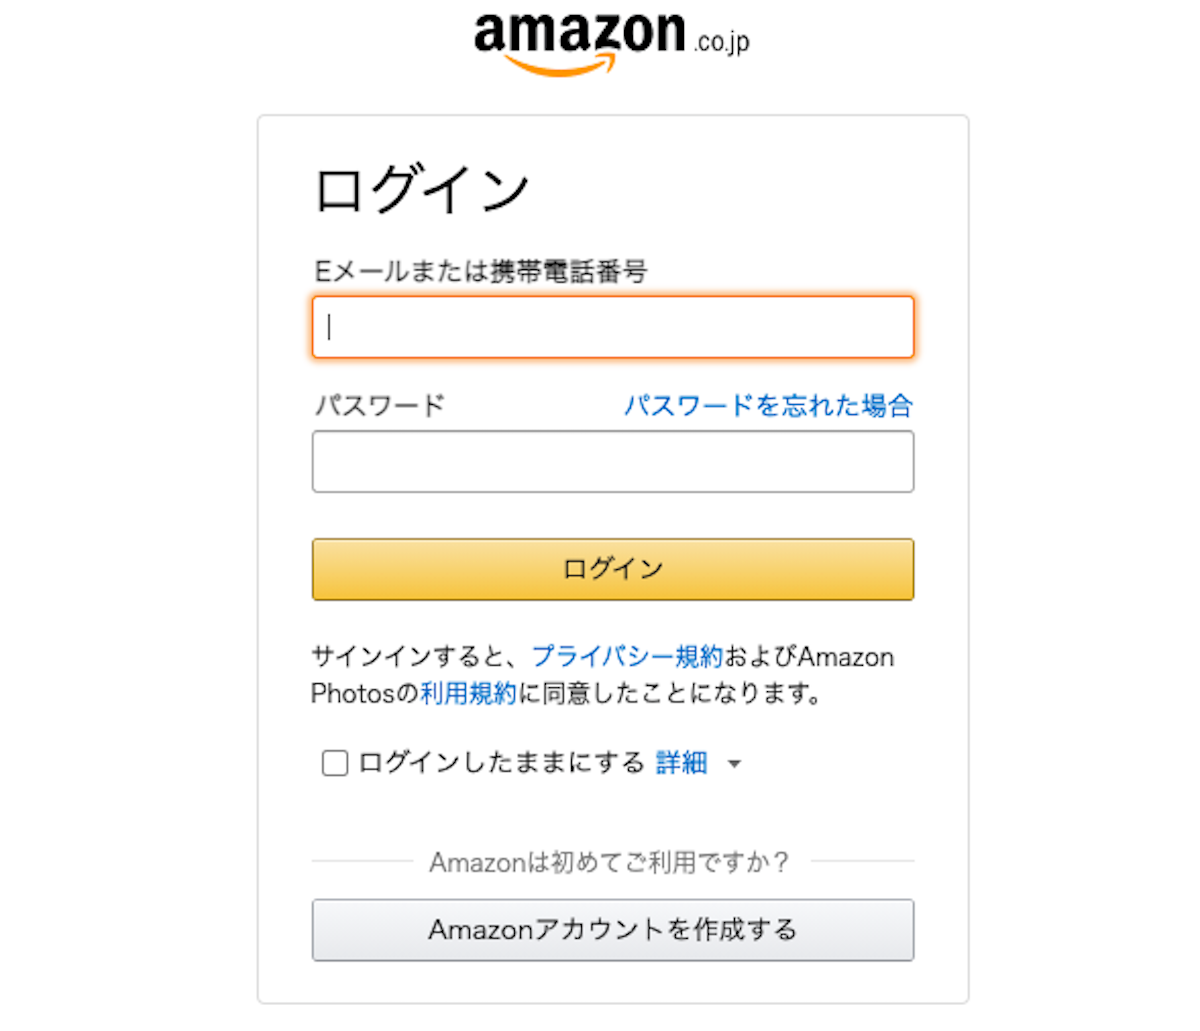Viewport: 1200px width, 1031px height.
Task: Click the ログインしたままにする label text
Action: [x=501, y=763]
